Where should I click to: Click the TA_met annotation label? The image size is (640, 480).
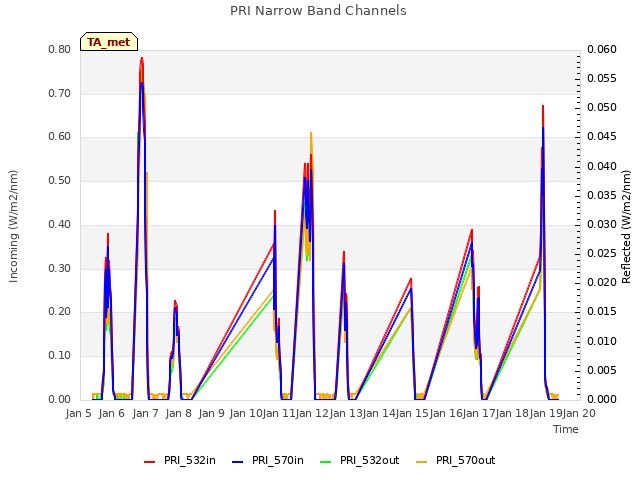pos(109,42)
